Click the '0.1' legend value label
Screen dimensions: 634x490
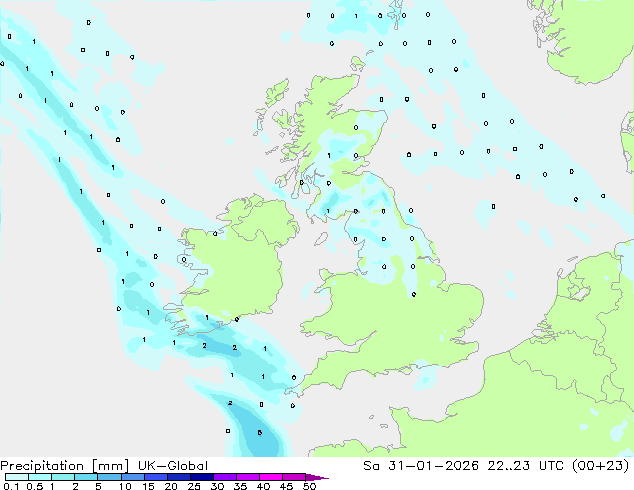(11, 486)
